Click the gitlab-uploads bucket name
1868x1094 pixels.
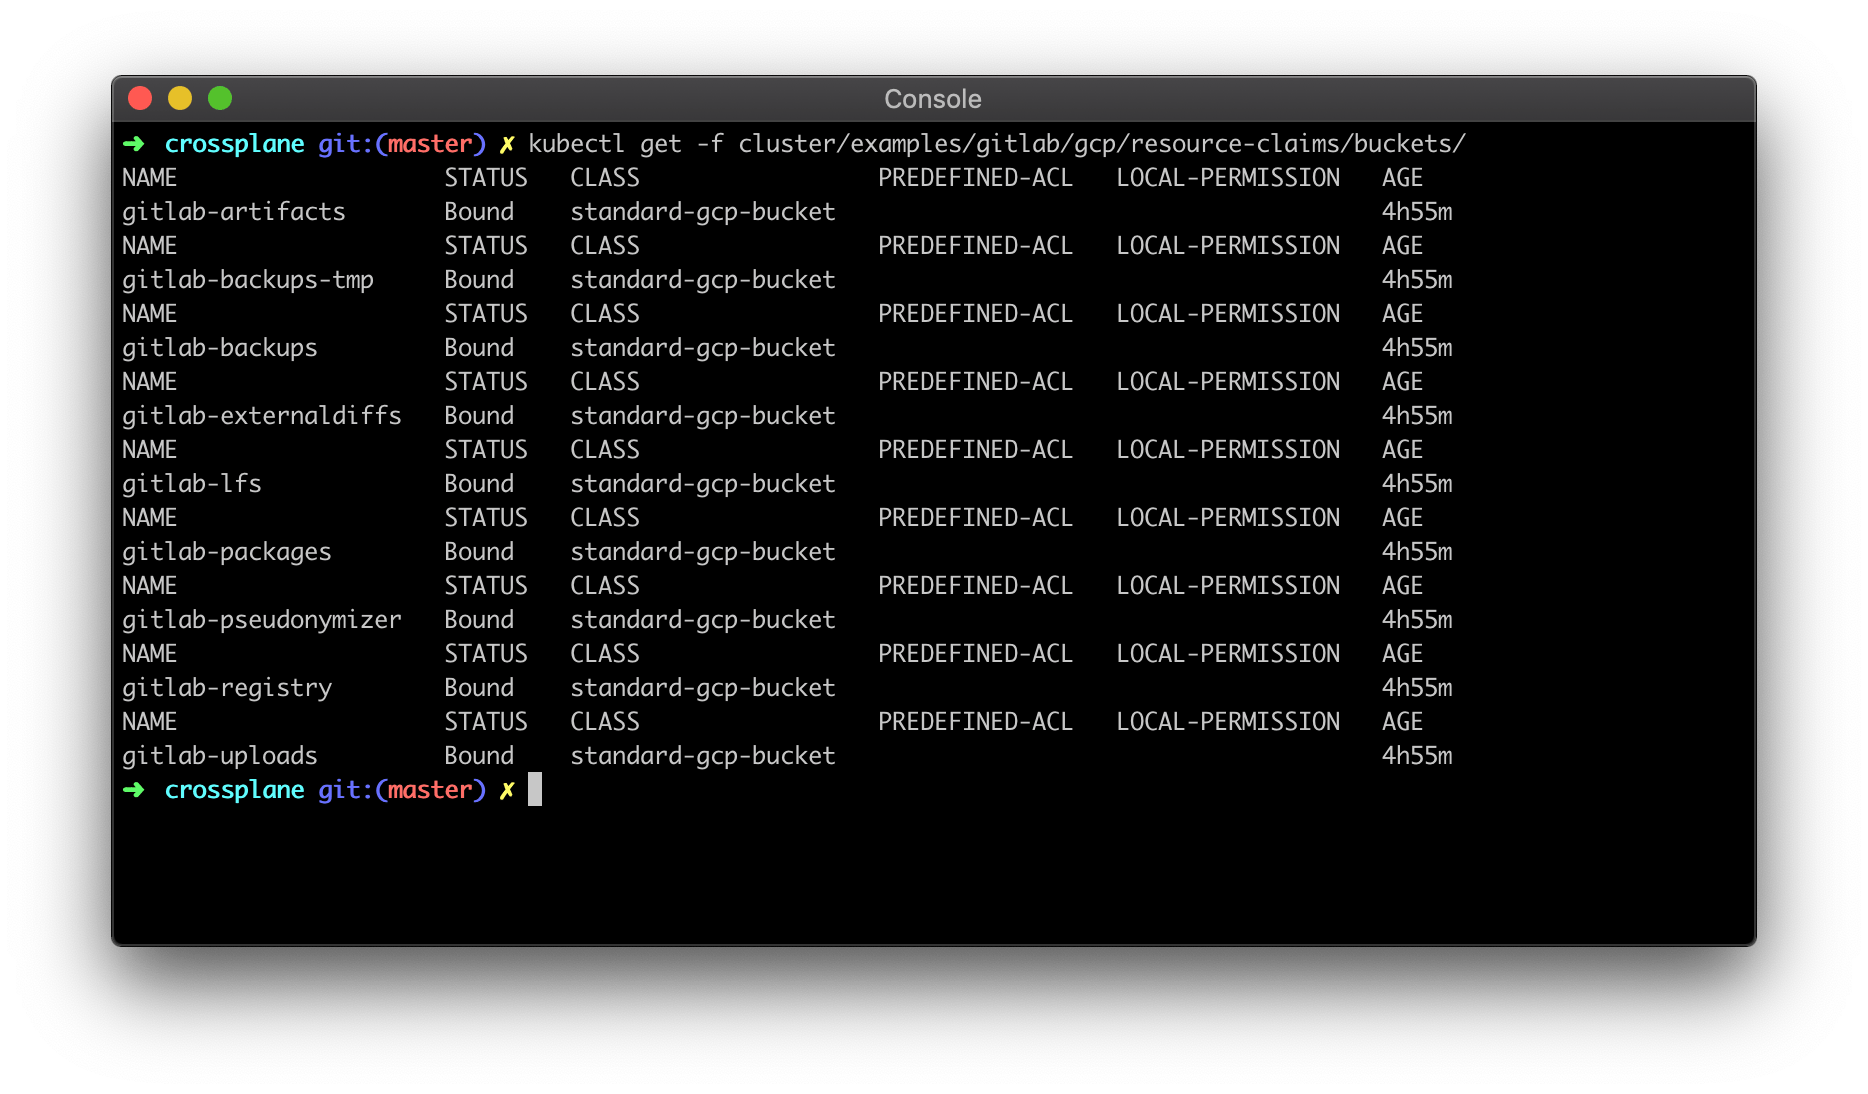(220, 756)
